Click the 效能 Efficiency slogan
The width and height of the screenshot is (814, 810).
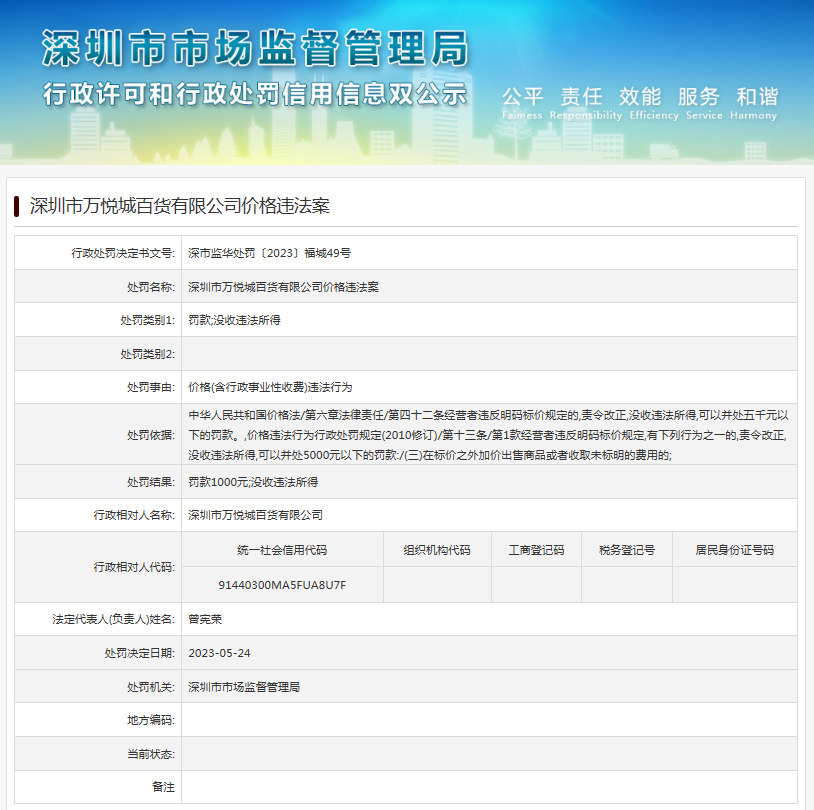(654, 103)
